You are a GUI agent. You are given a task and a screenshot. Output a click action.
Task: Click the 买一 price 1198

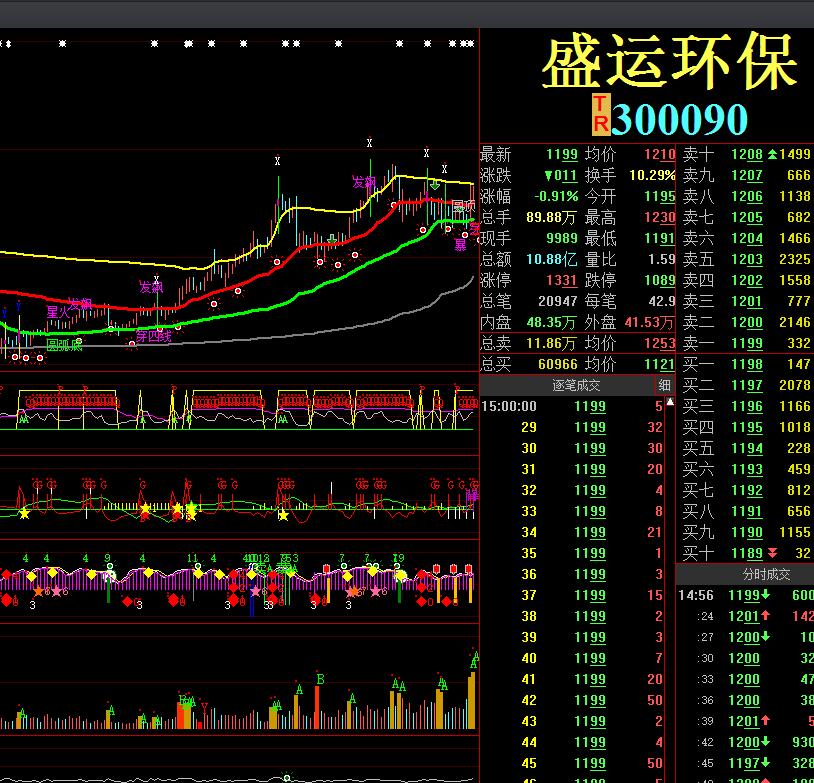[747, 364]
